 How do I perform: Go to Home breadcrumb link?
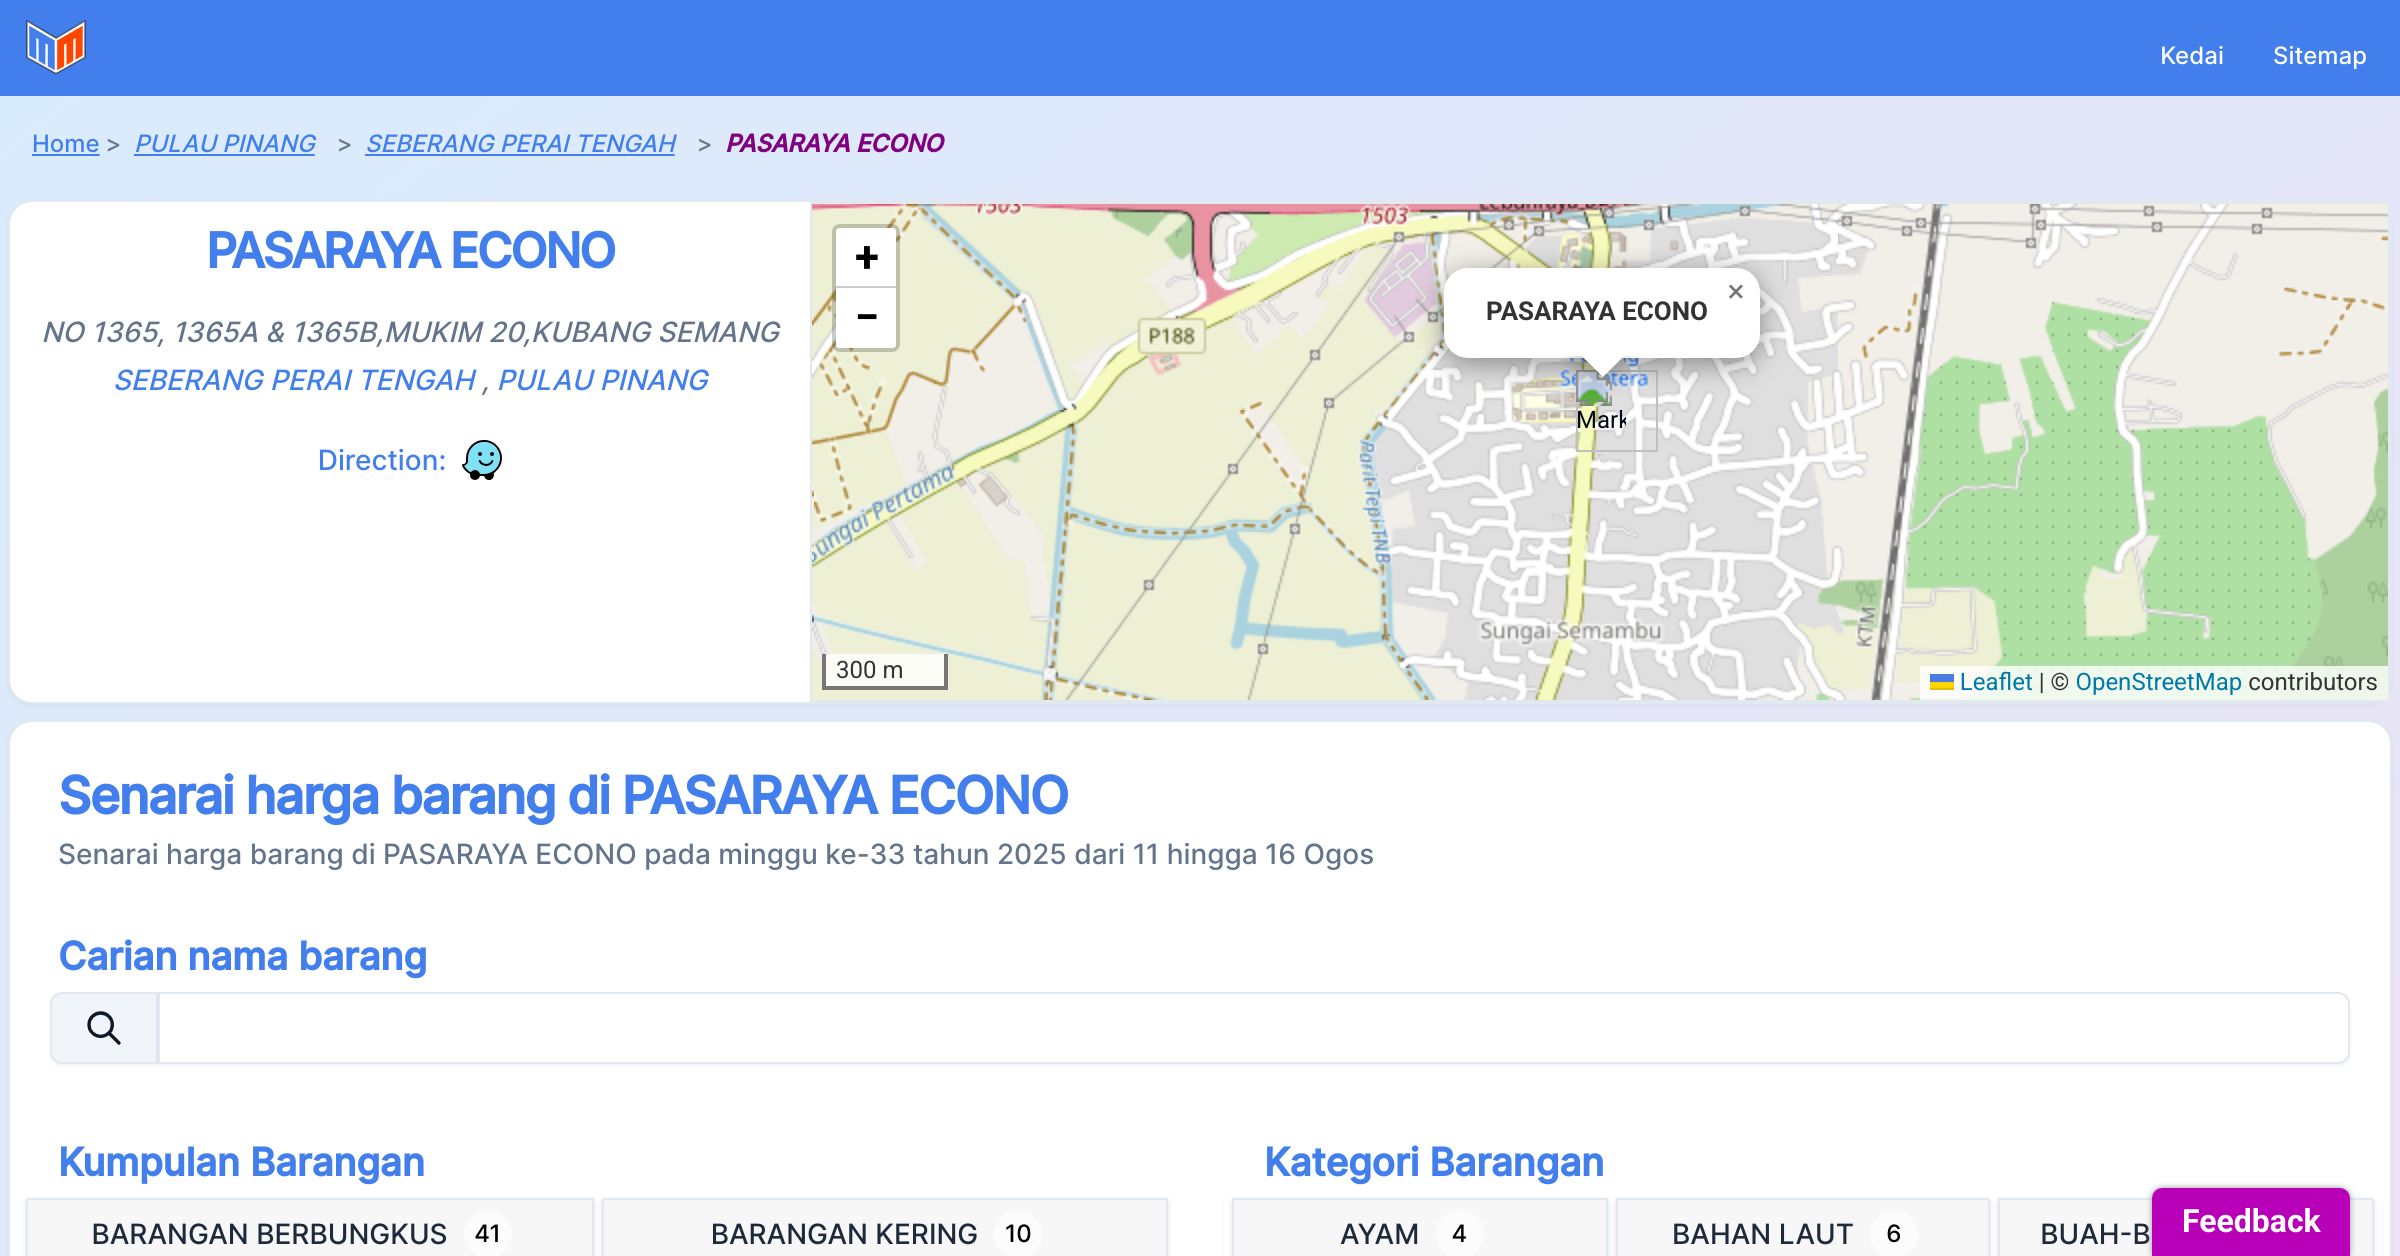tap(65, 144)
